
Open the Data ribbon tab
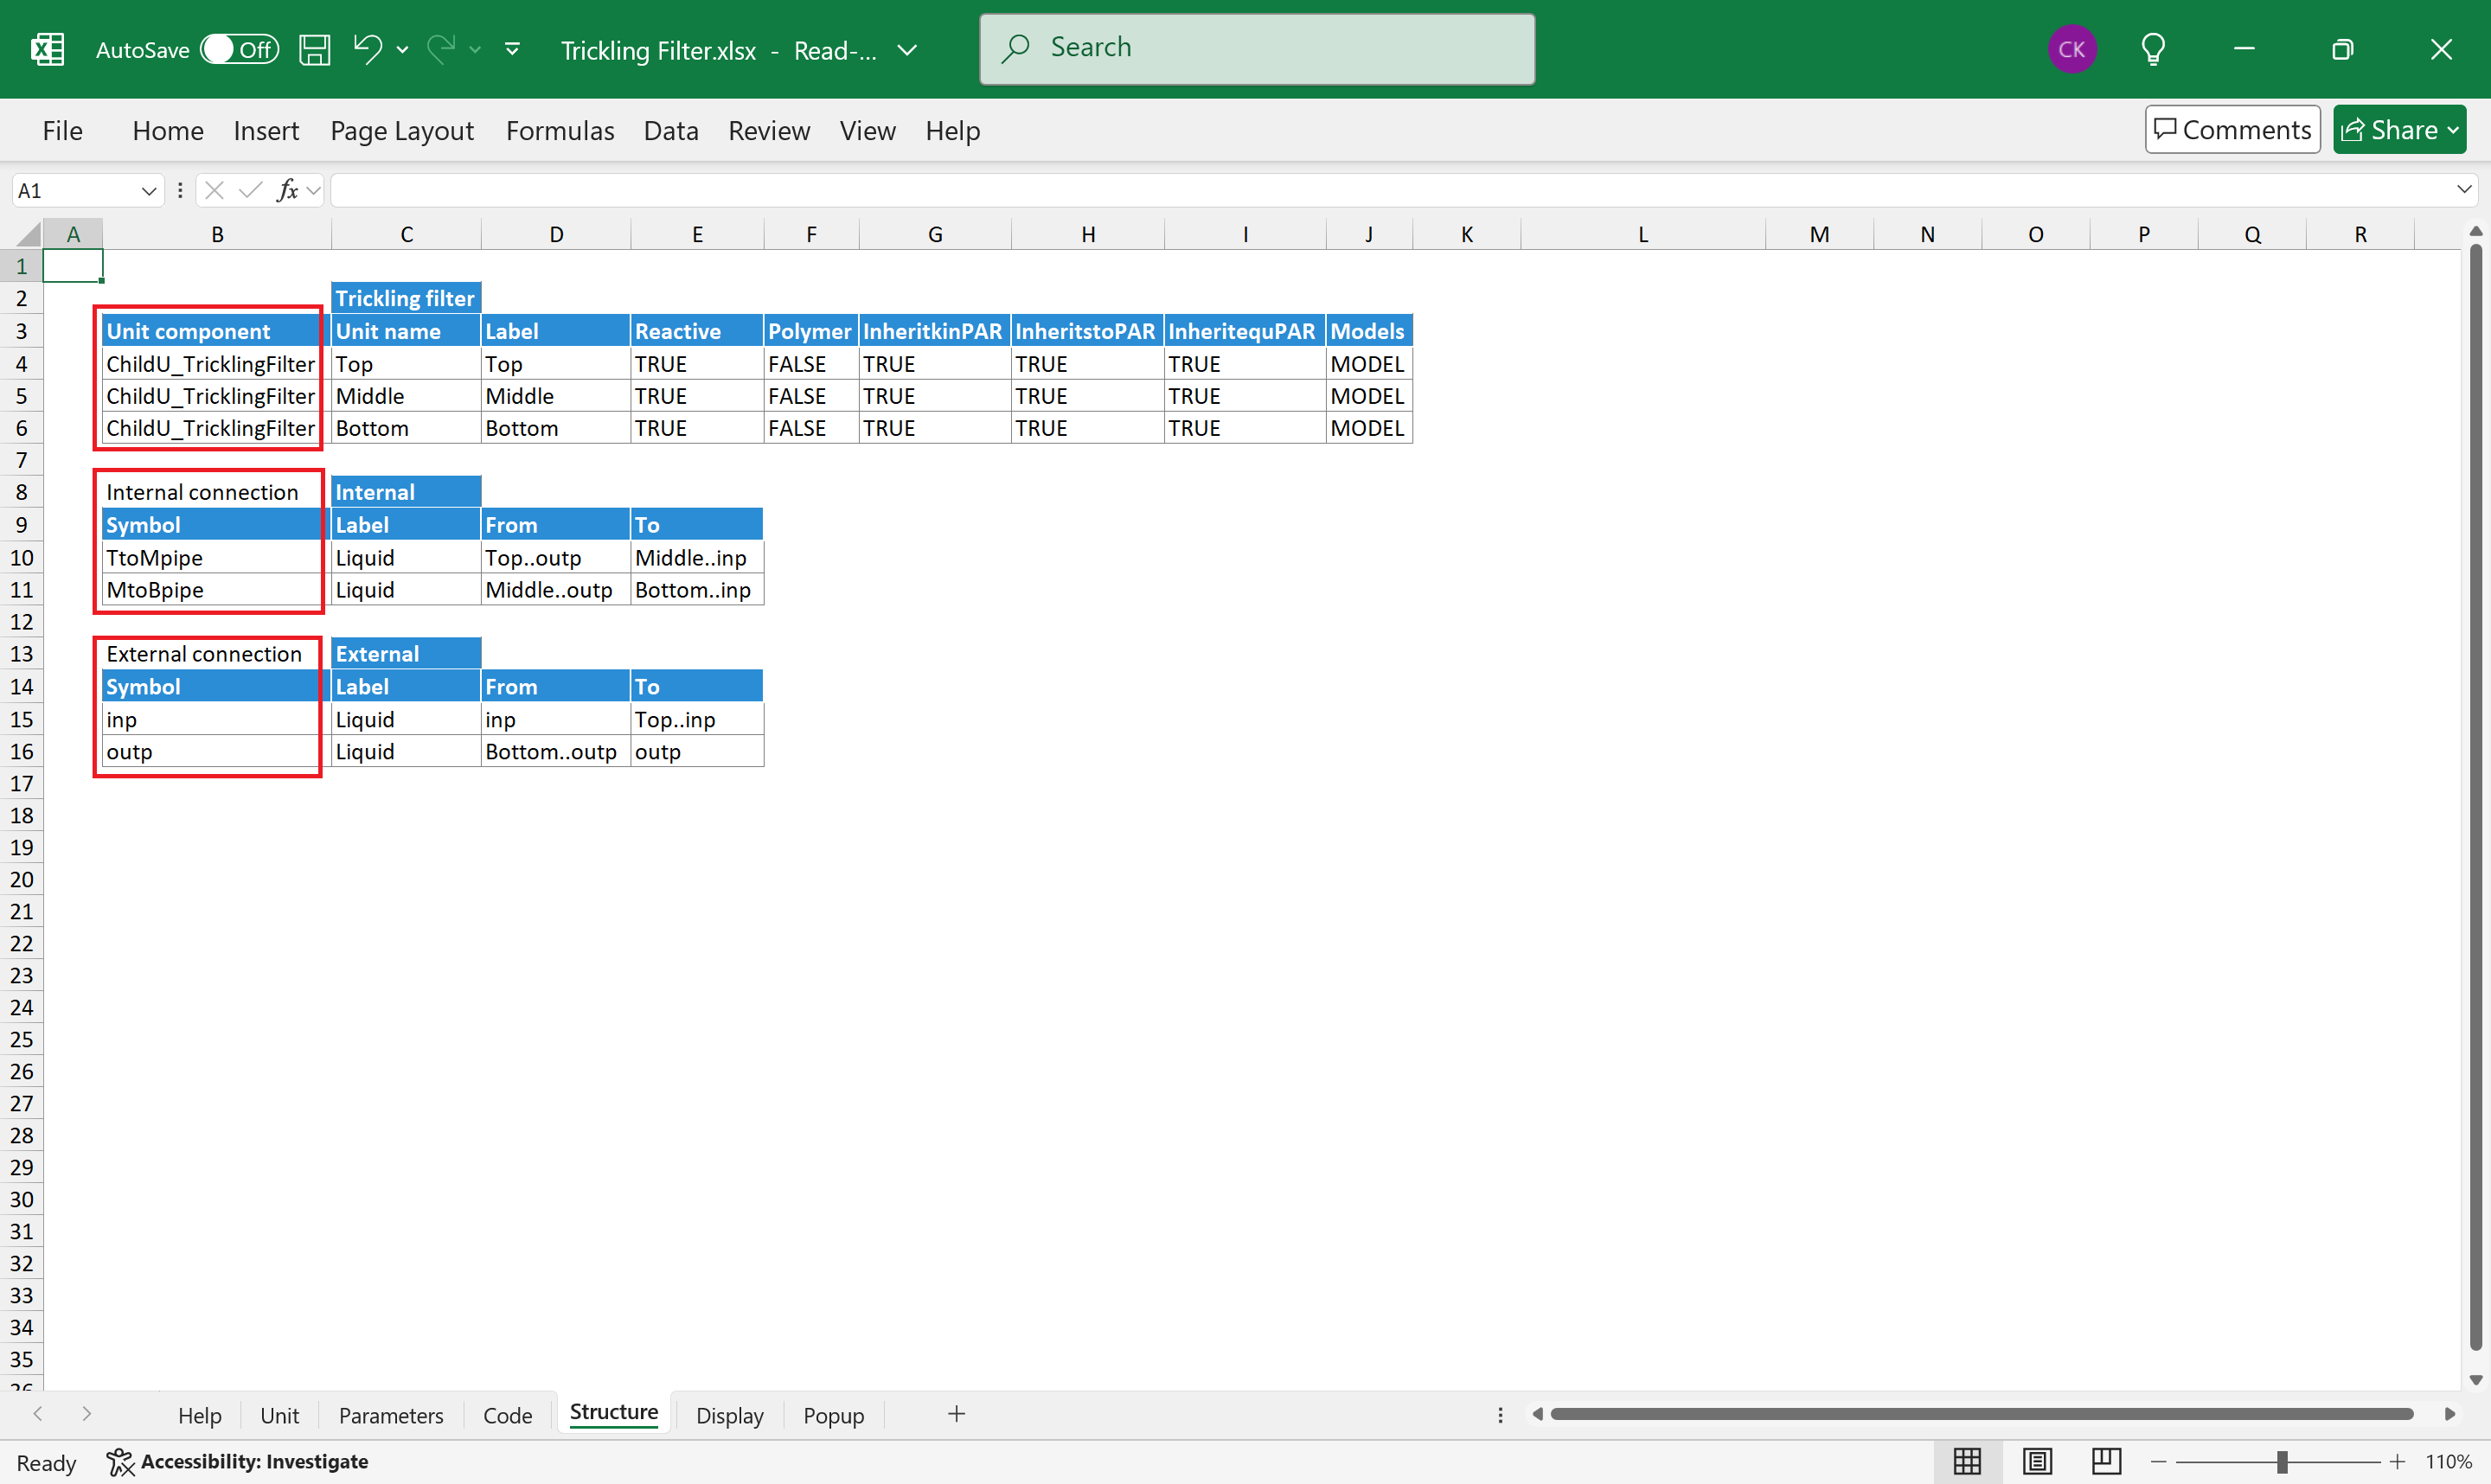point(671,131)
